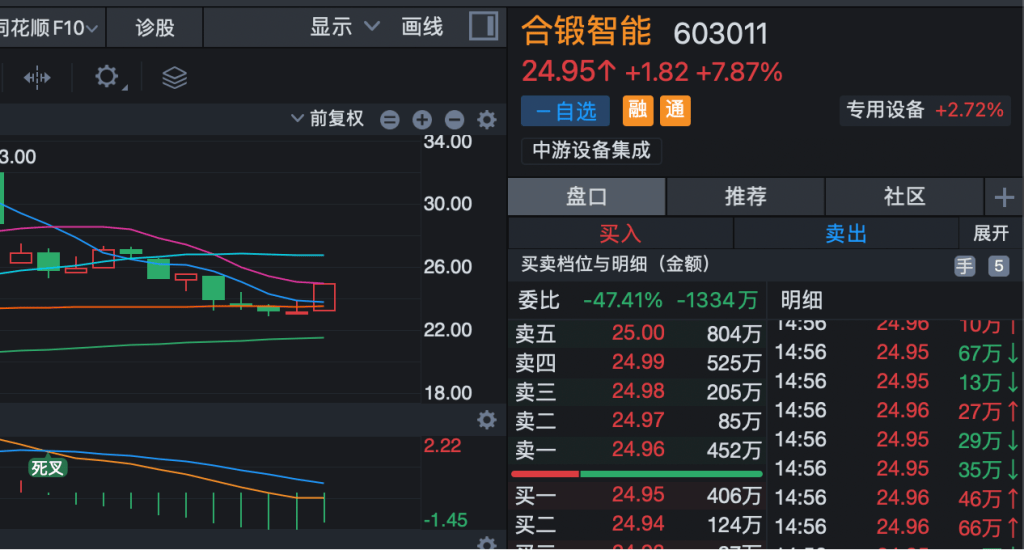Toggle the 手 unit switch in order book header
The height and width of the screenshot is (550, 1024).
[x=964, y=266]
